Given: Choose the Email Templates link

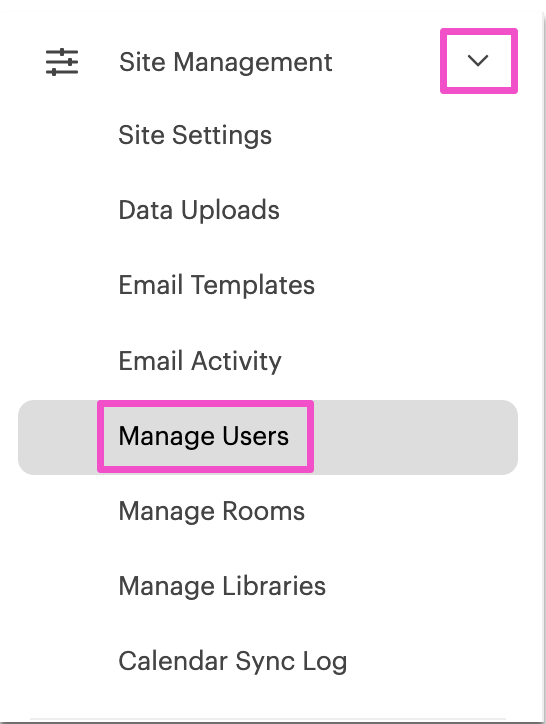Looking at the screenshot, I should coord(217,285).
